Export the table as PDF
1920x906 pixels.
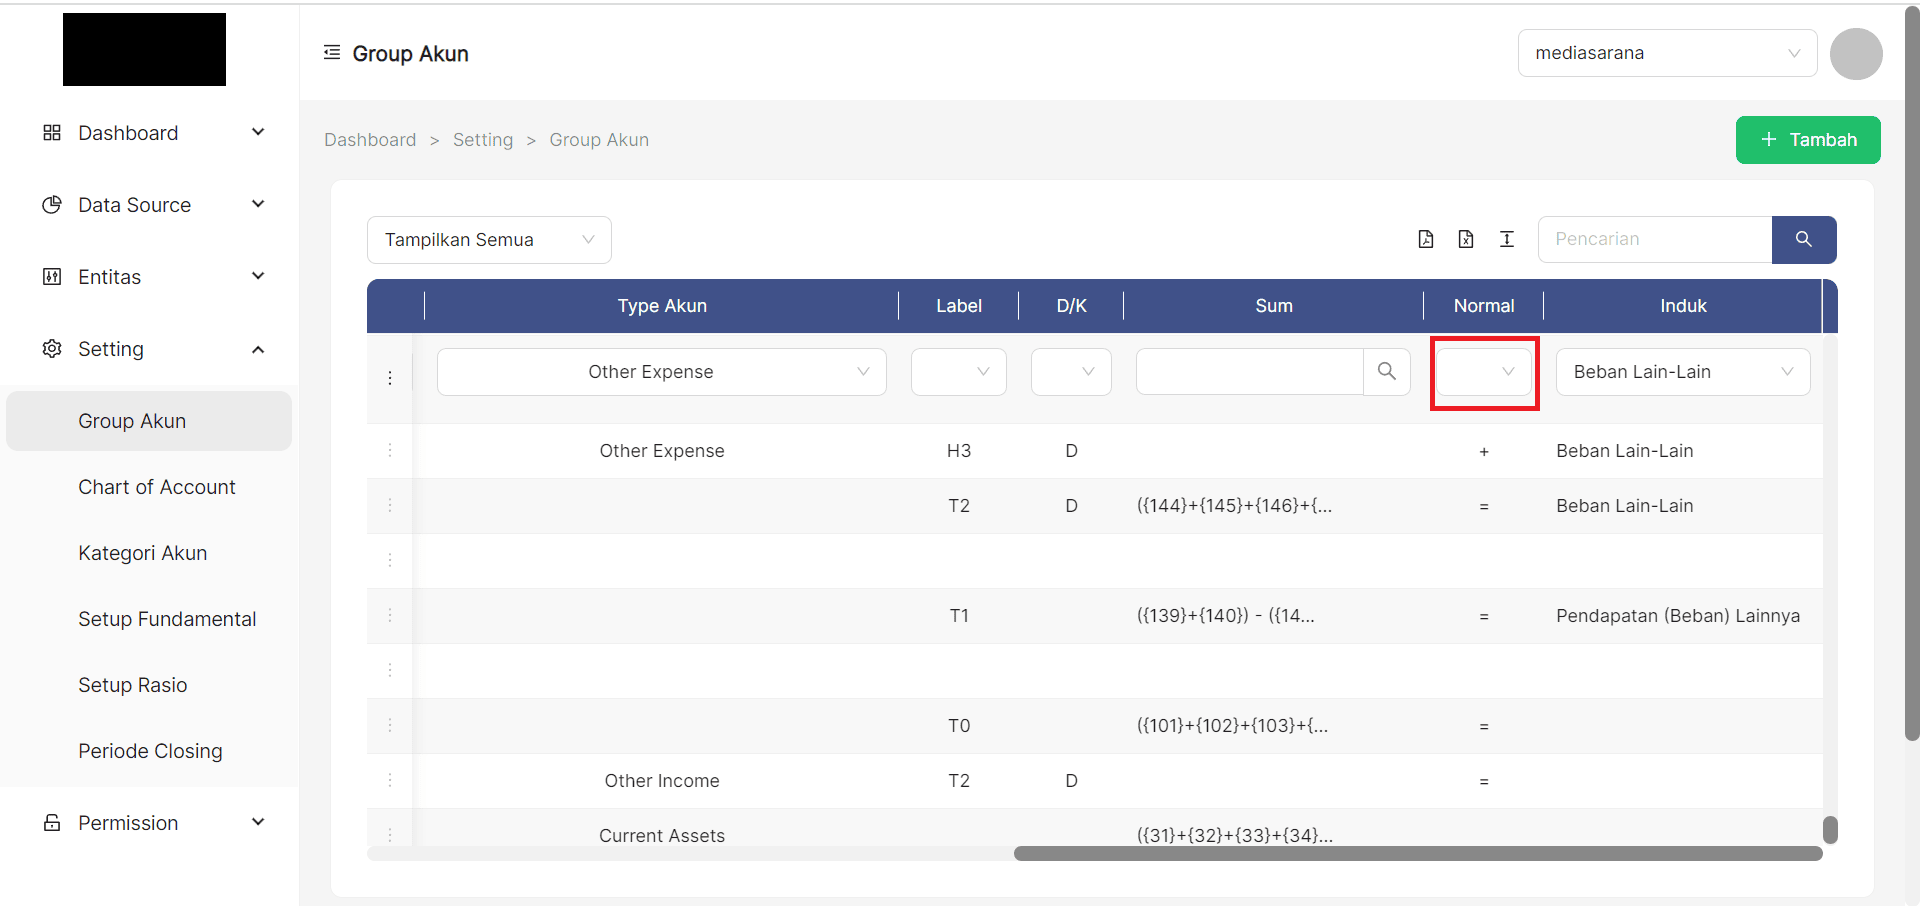tap(1426, 239)
